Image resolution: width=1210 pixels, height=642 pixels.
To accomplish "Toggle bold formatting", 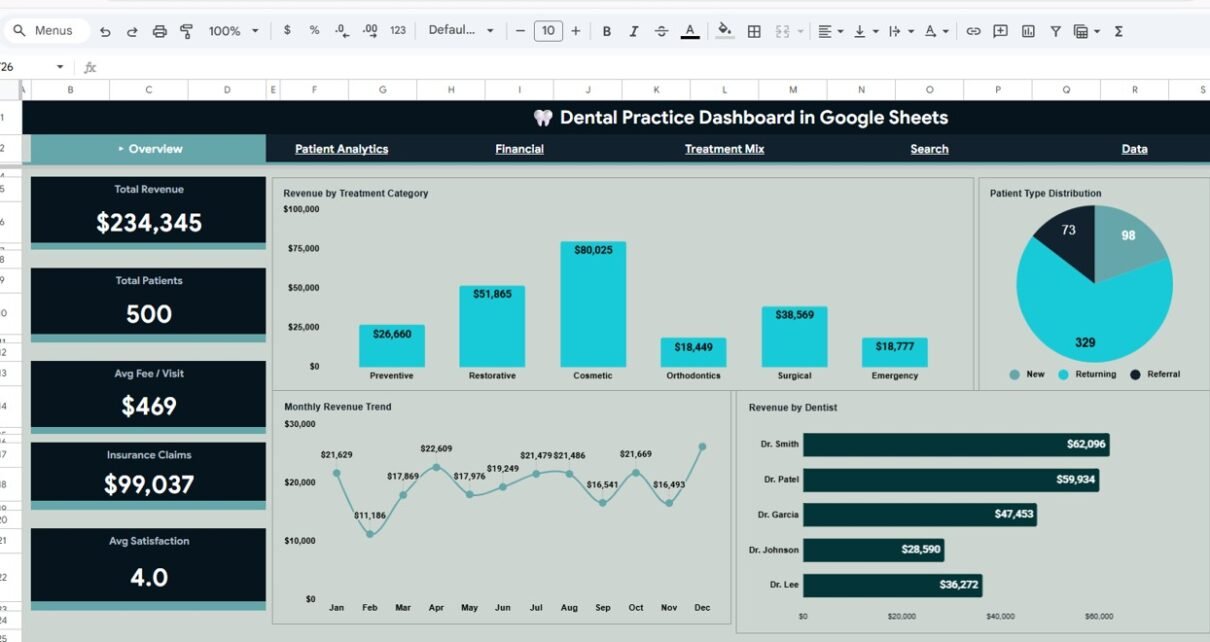I will click(x=606, y=31).
